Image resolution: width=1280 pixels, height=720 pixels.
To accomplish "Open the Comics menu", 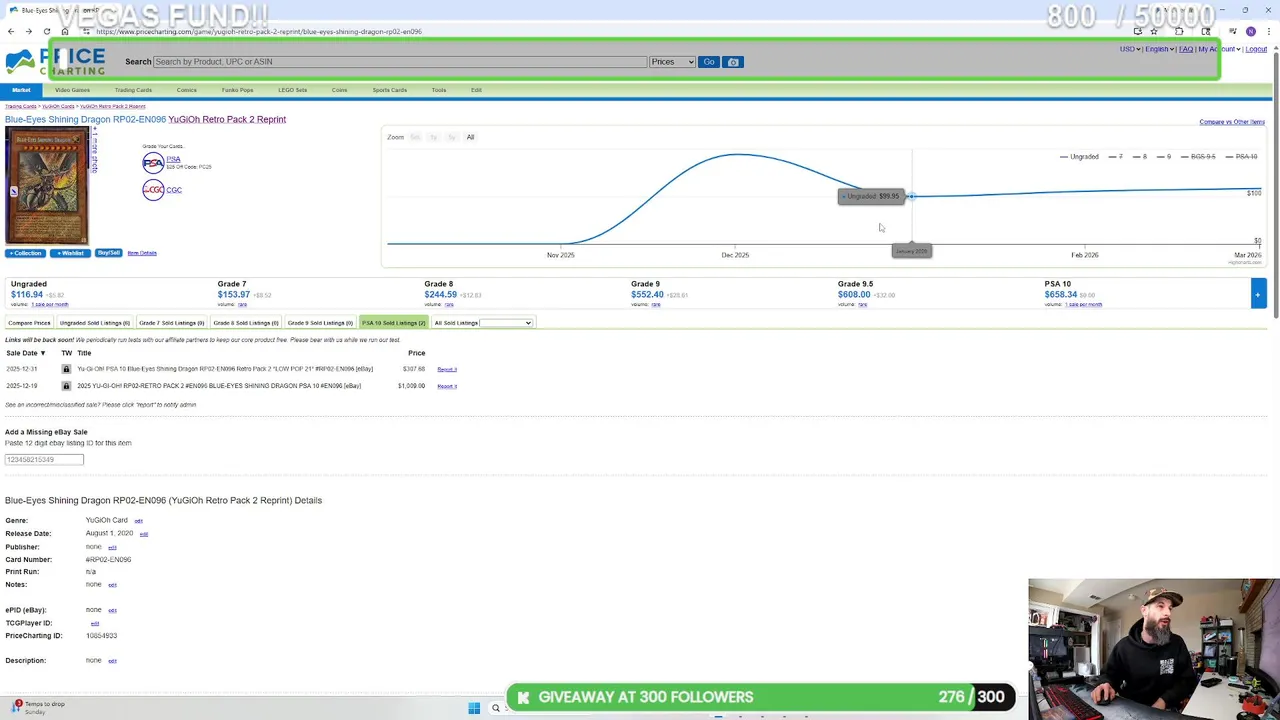I will pyautogui.click(x=187, y=90).
